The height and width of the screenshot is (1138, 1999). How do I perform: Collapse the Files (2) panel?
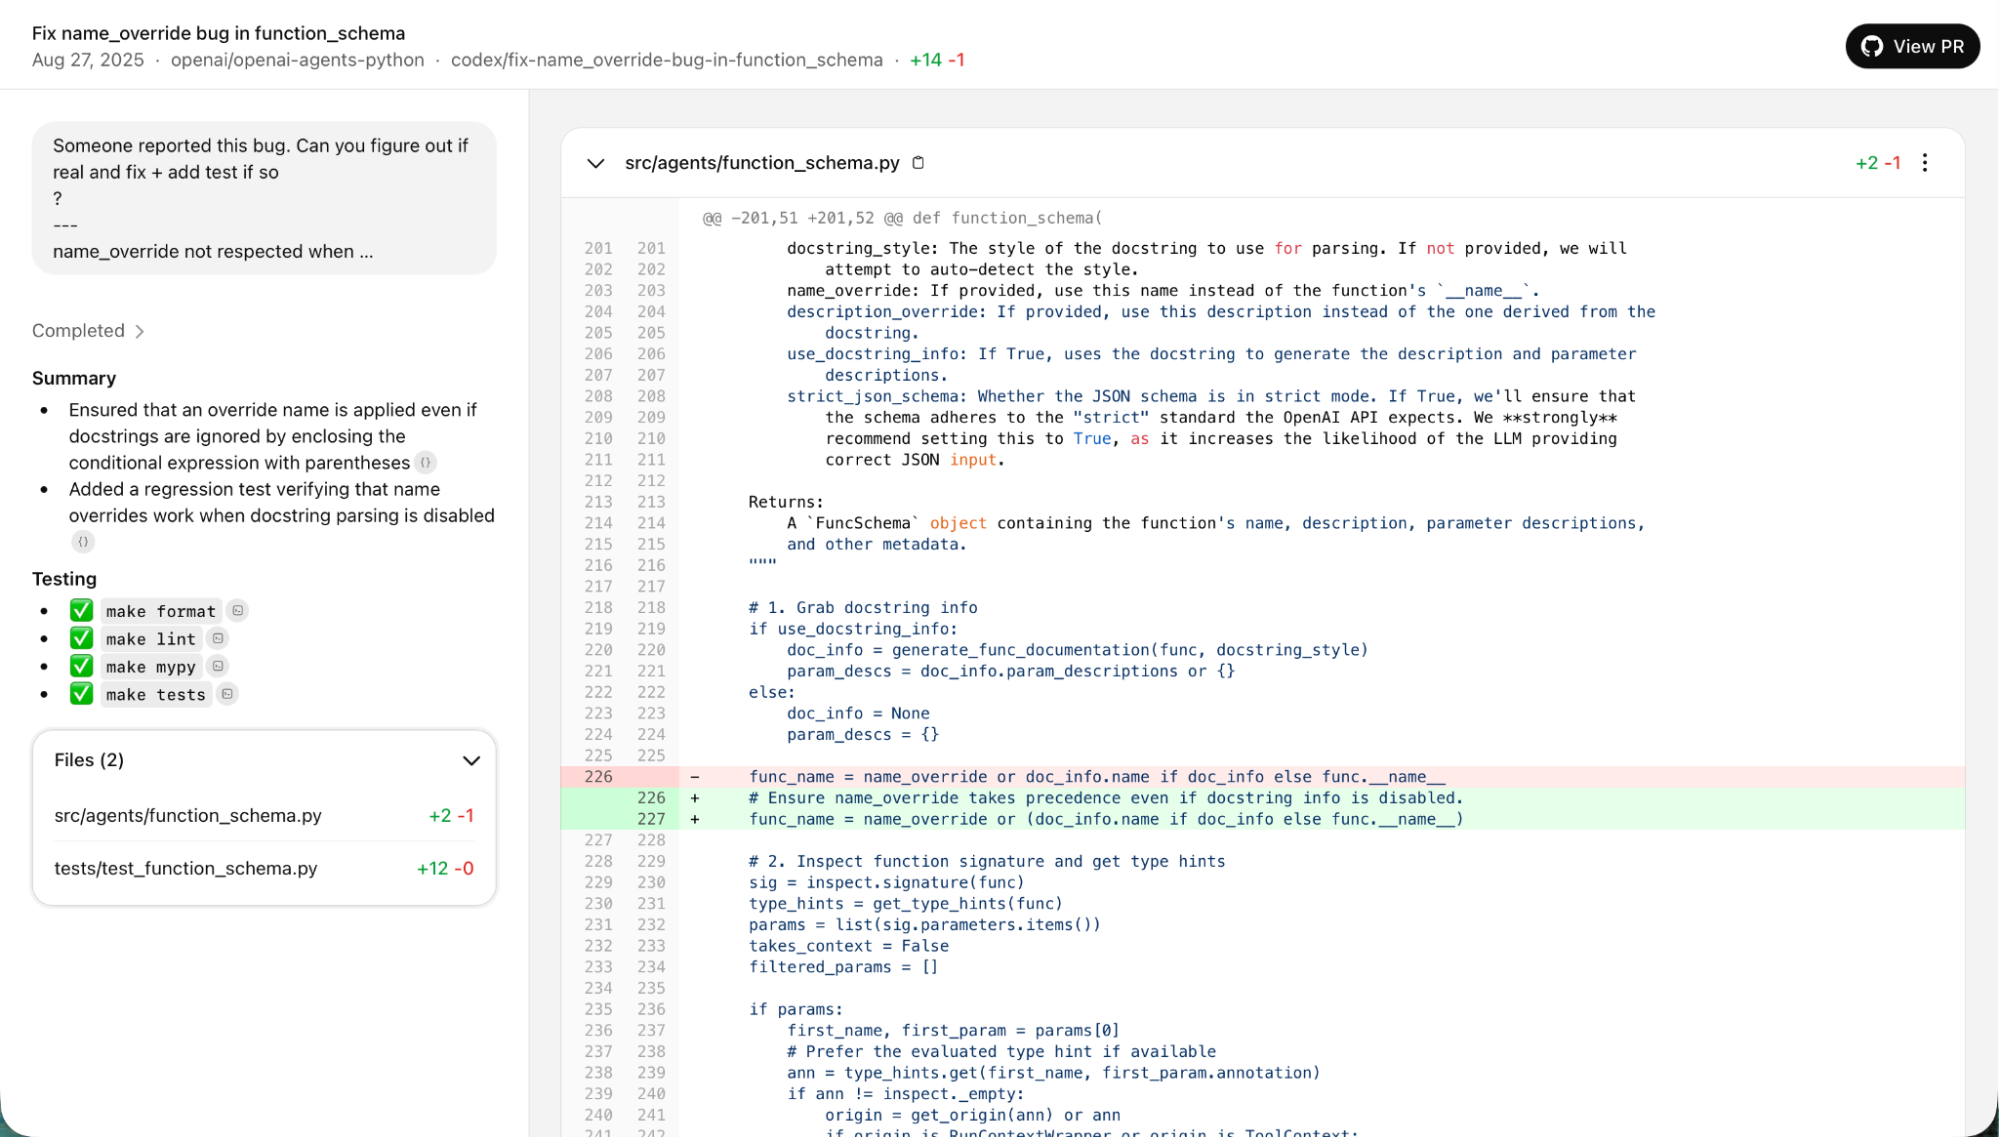[x=471, y=760]
